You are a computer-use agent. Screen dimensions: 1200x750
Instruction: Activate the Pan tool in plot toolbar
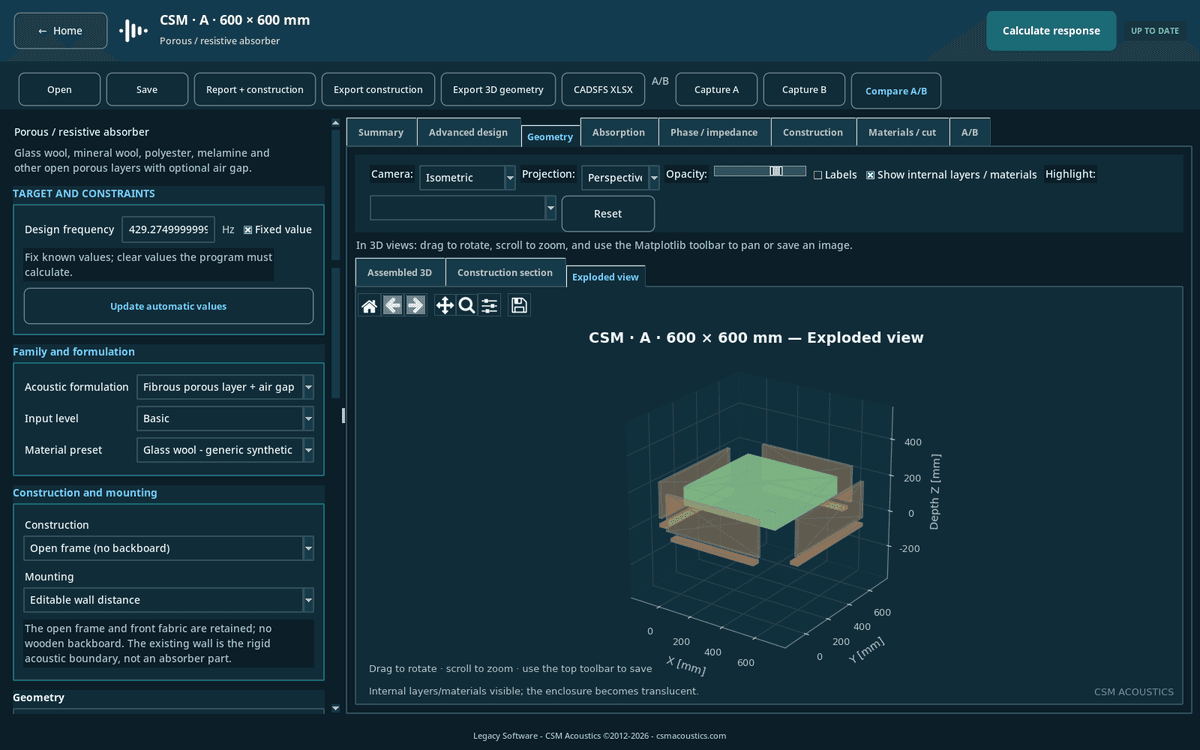pos(445,306)
